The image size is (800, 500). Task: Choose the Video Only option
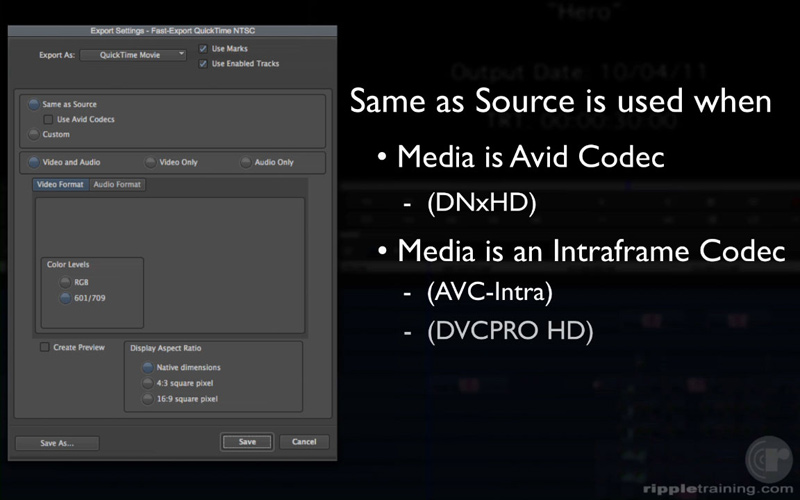tap(150, 162)
